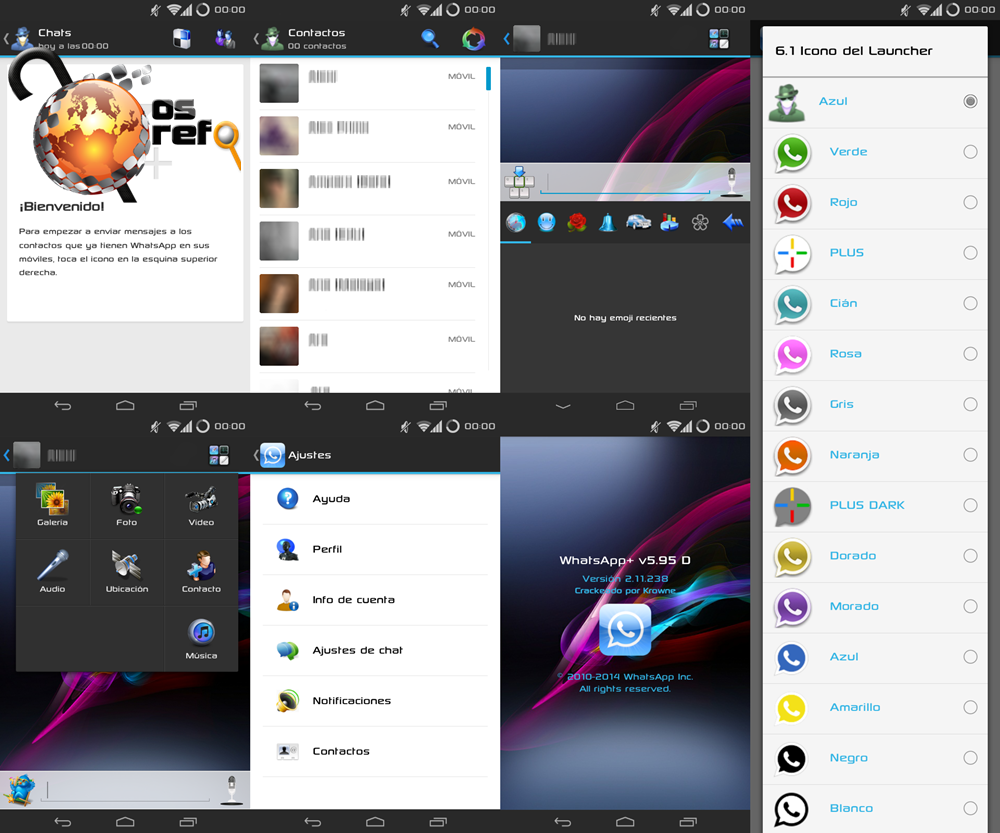Tap the blue back chevron in the emoji chat header
The width and height of the screenshot is (1000, 833).
point(506,39)
